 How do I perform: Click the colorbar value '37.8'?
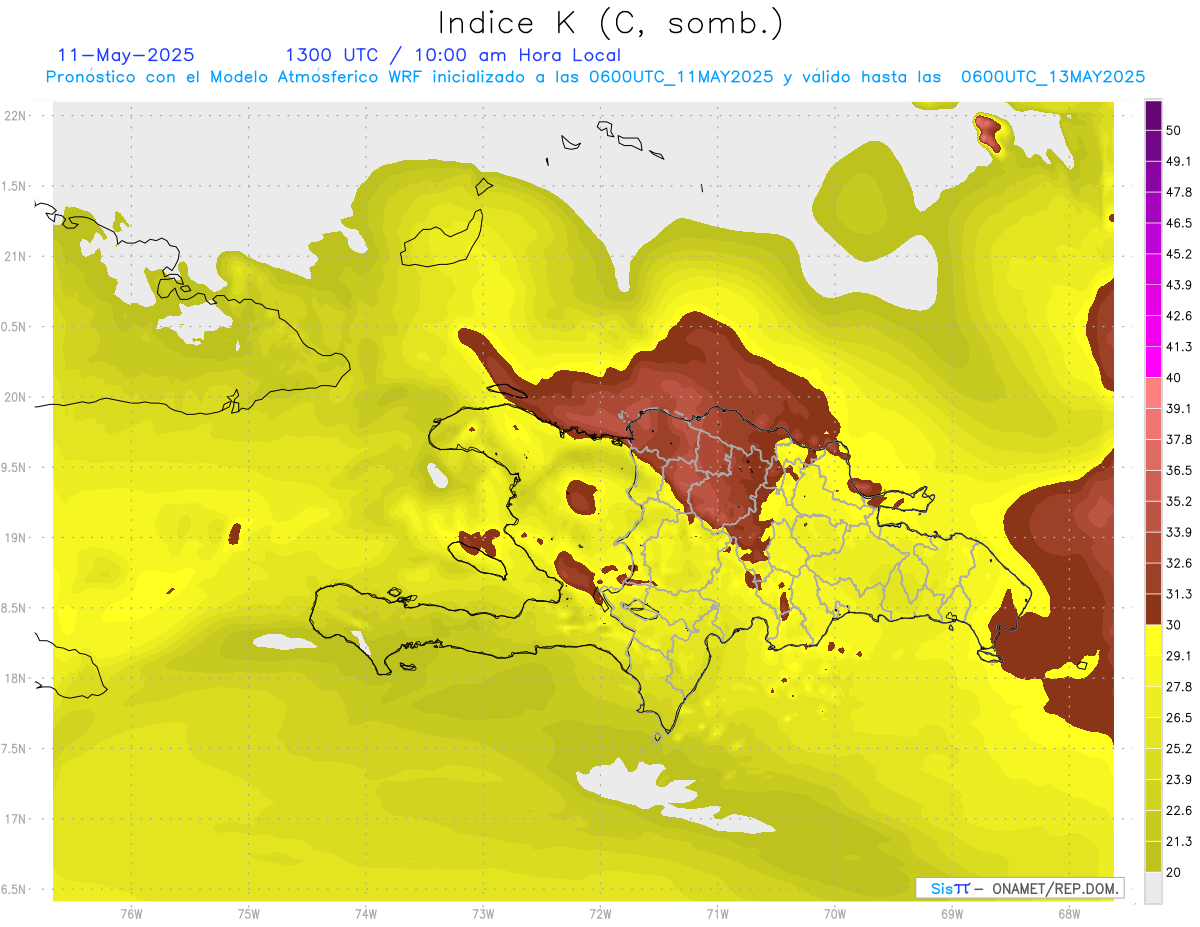[x=1179, y=440]
